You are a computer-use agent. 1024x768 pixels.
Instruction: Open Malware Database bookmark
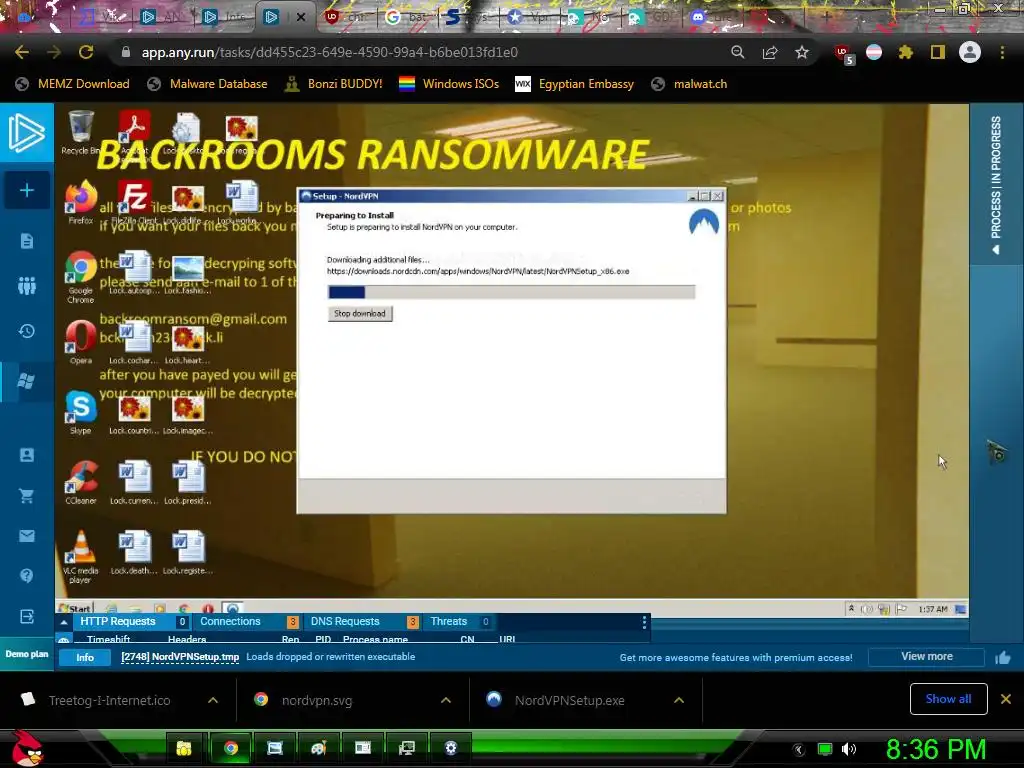[x=208, y=84]
